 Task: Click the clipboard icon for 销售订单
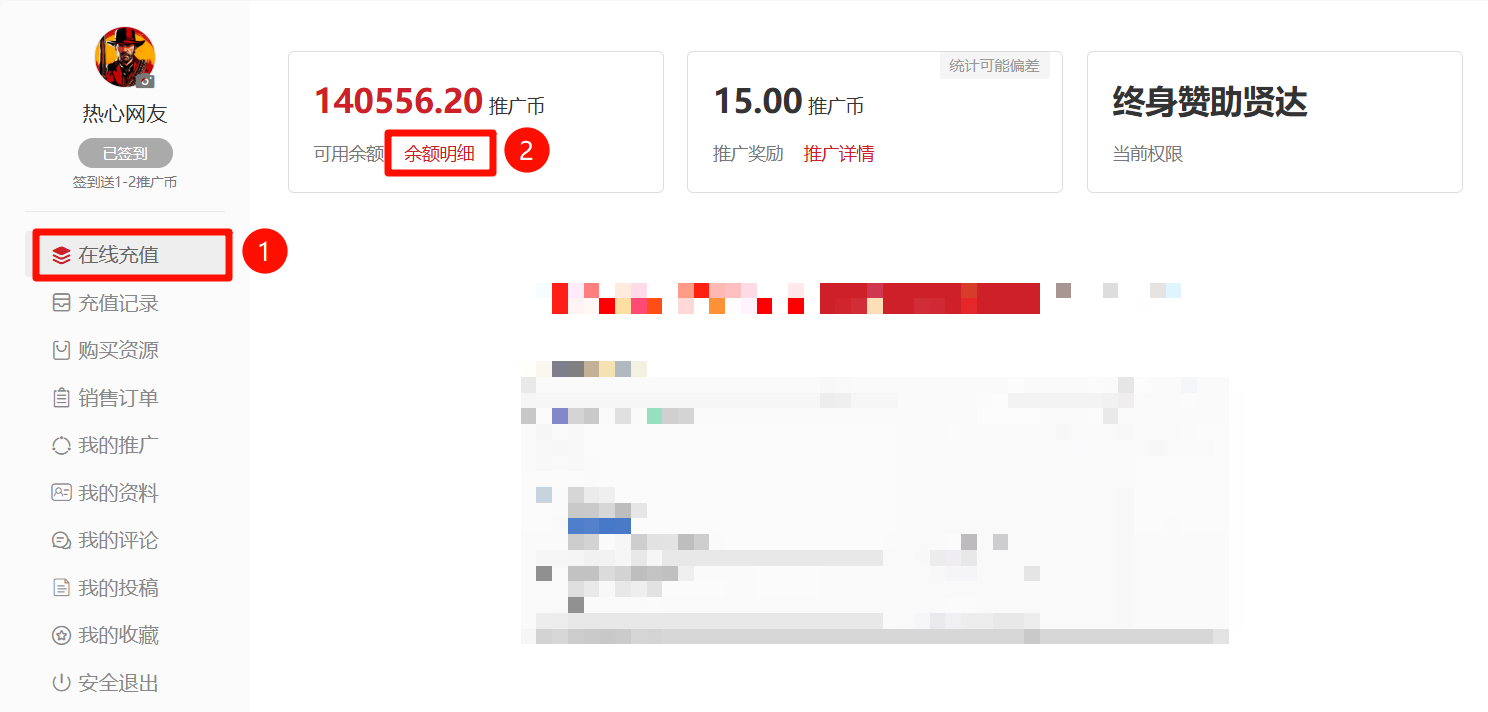click(x=61, y=398)
